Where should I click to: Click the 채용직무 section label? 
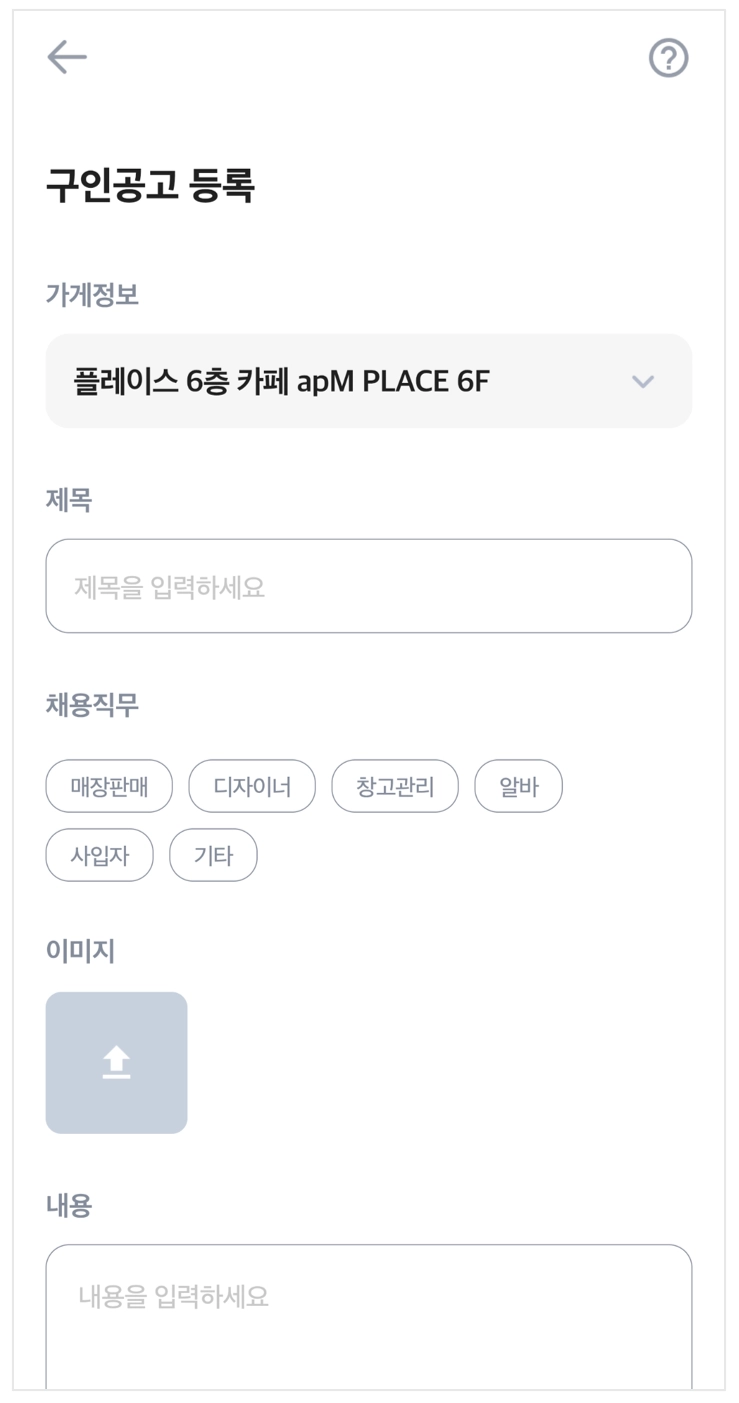92,705
